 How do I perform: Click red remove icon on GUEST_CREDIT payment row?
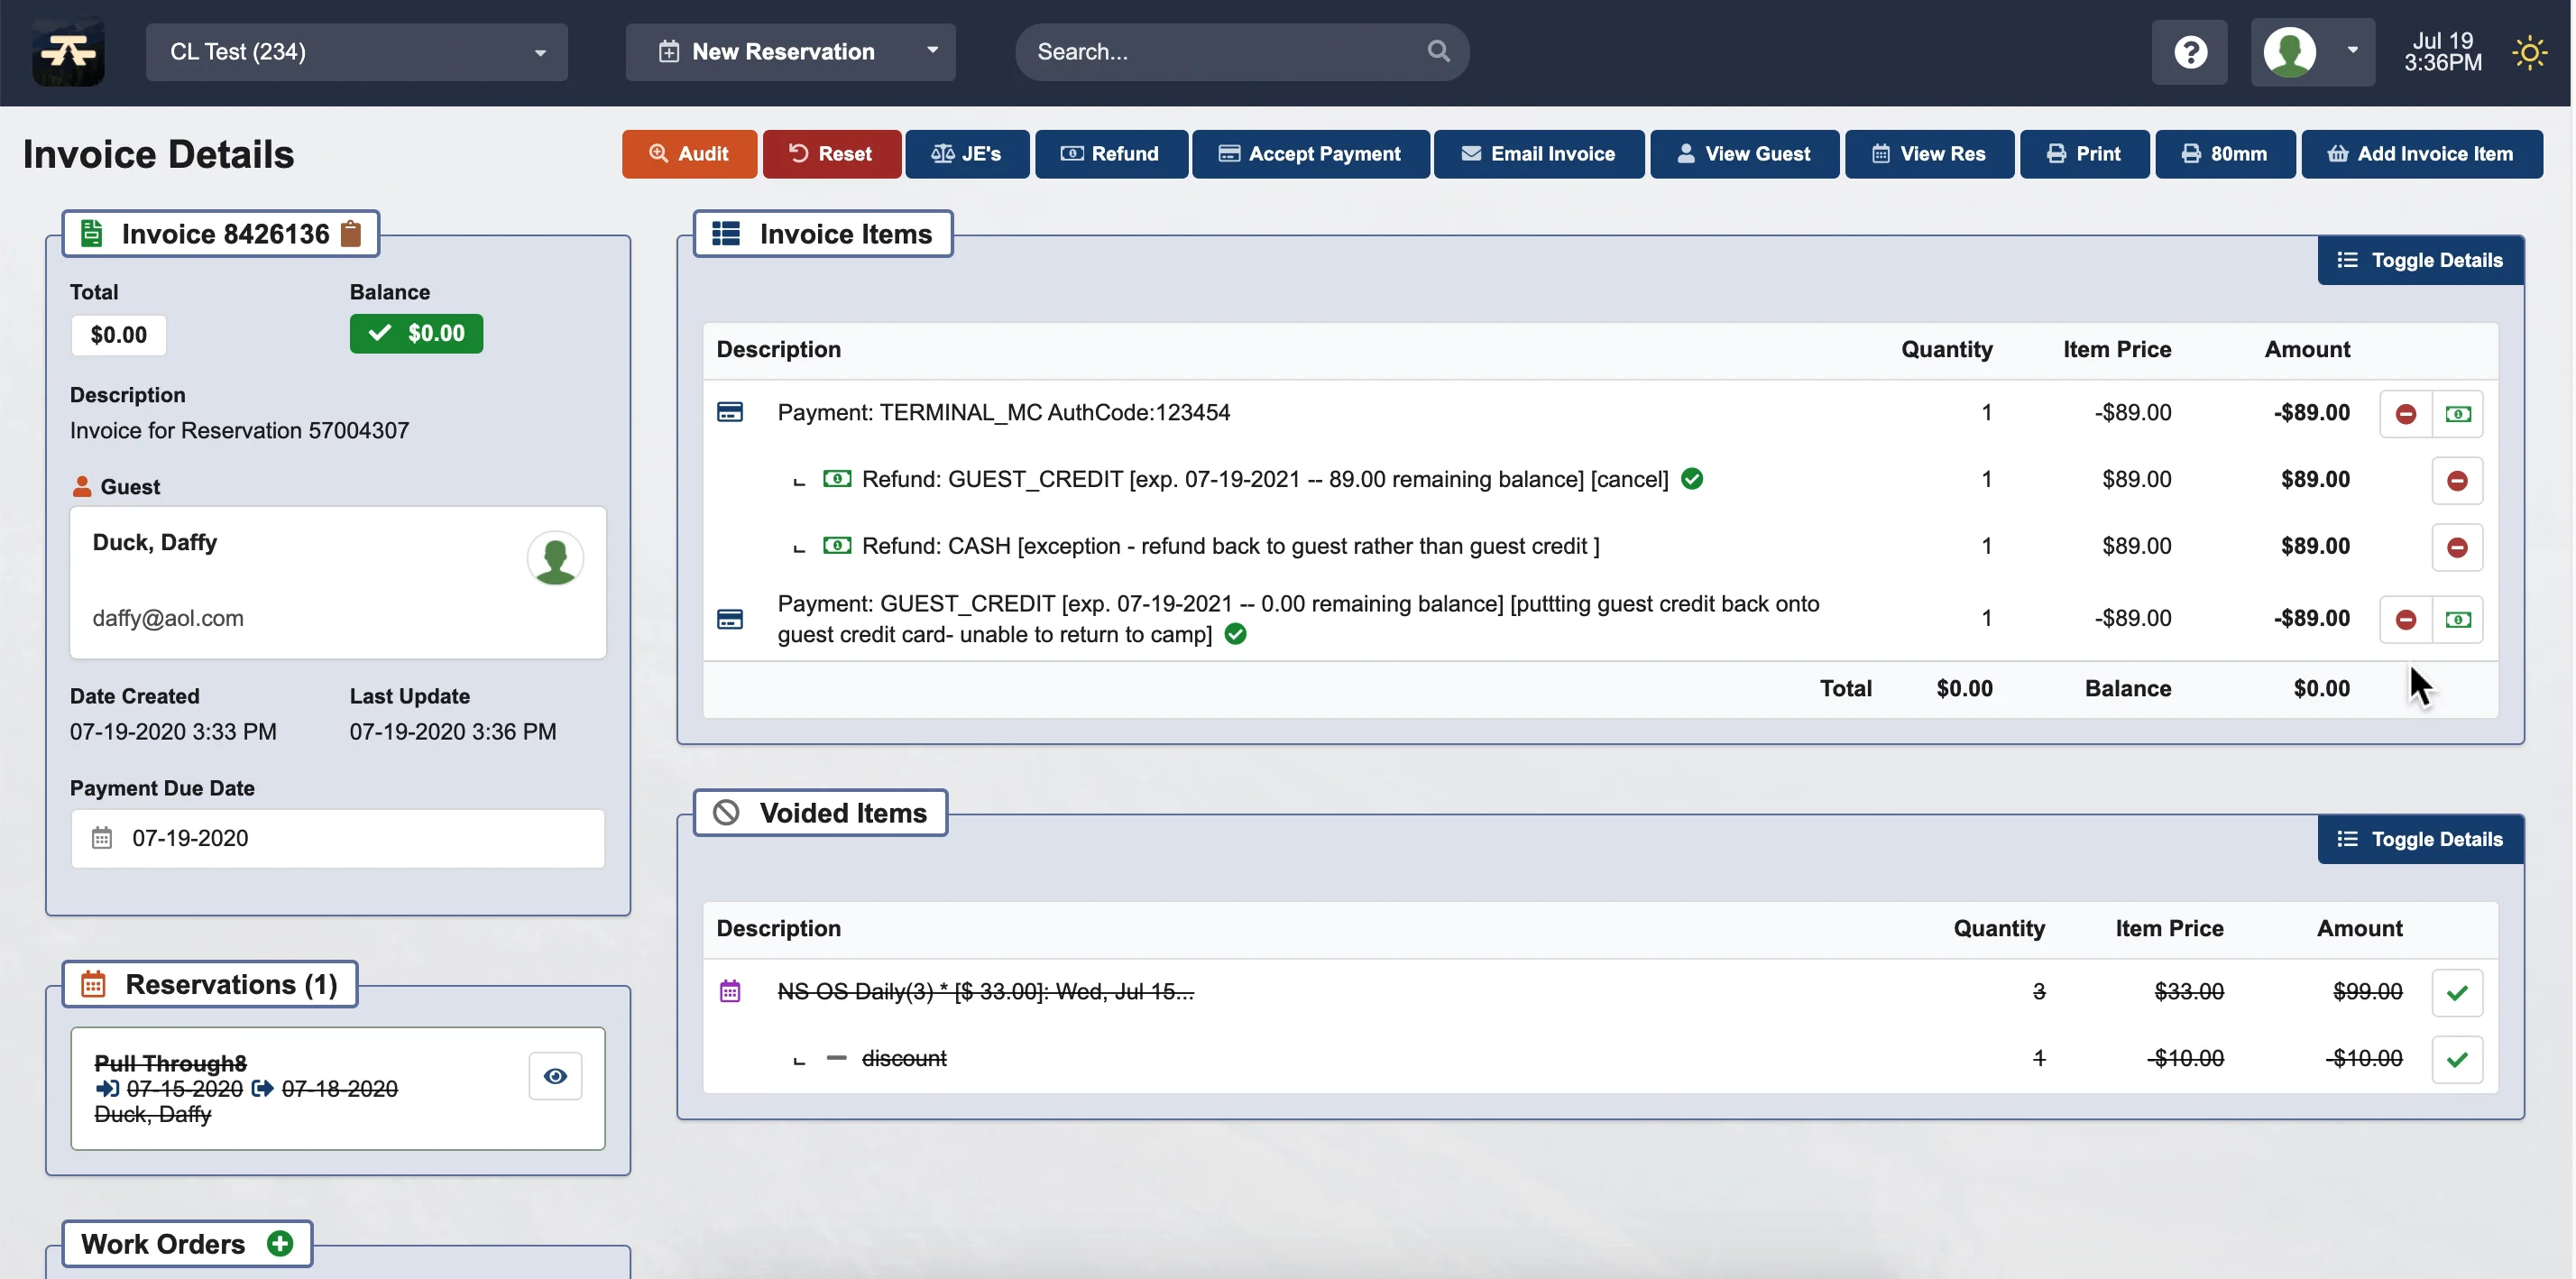(2406, 619)
